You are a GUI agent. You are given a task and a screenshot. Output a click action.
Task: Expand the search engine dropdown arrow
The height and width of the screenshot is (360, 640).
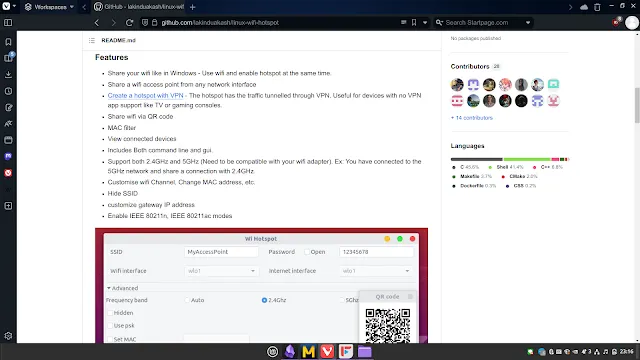tap(528, 22)
